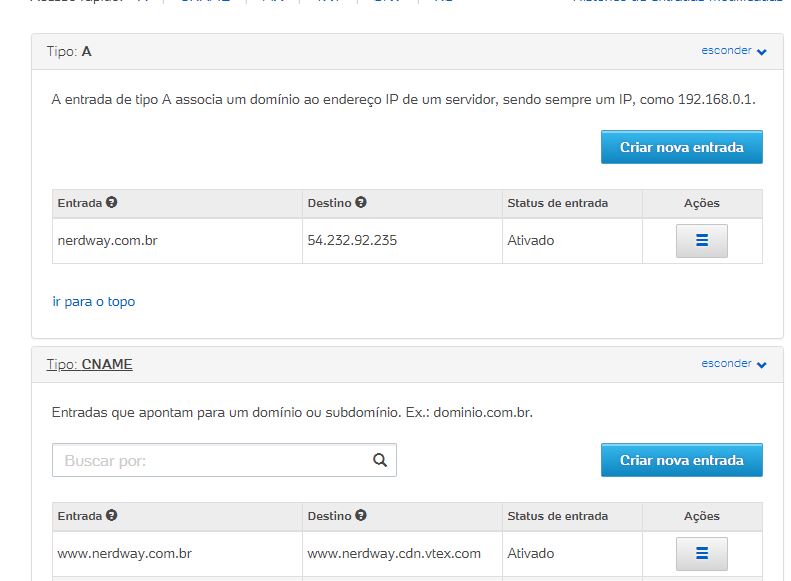This screenshot has width=791, height=581.
Task: Collapse the Tipo CNAME section with esconder
Action: tap(733, 364)
